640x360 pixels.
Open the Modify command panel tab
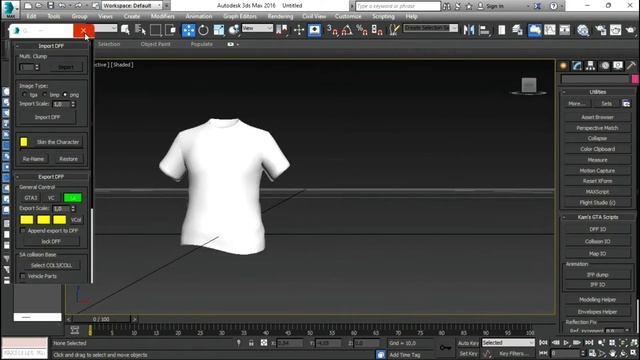pyautogui.click(x=577, y=66)
